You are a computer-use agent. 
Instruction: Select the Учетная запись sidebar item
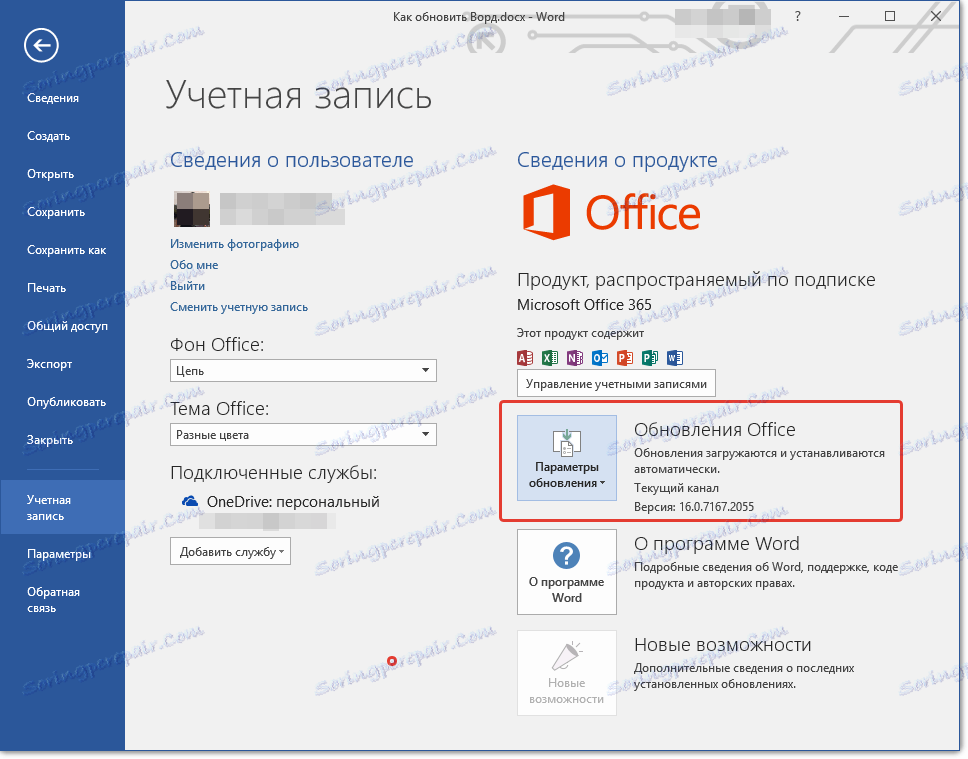click(x=62, y=508)
